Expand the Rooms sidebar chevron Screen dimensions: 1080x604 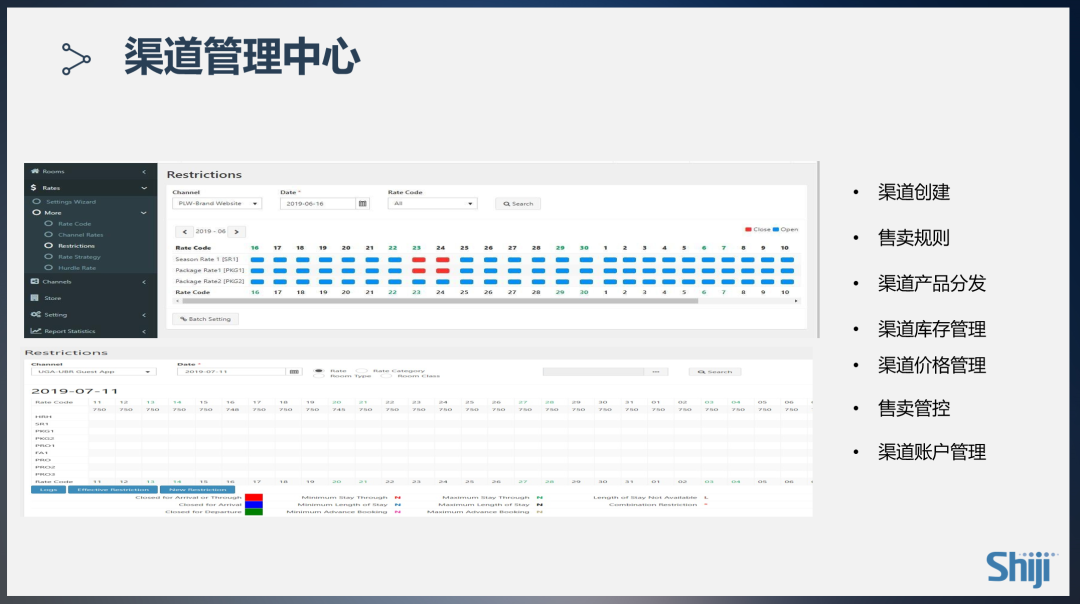(x=144, y=171)
